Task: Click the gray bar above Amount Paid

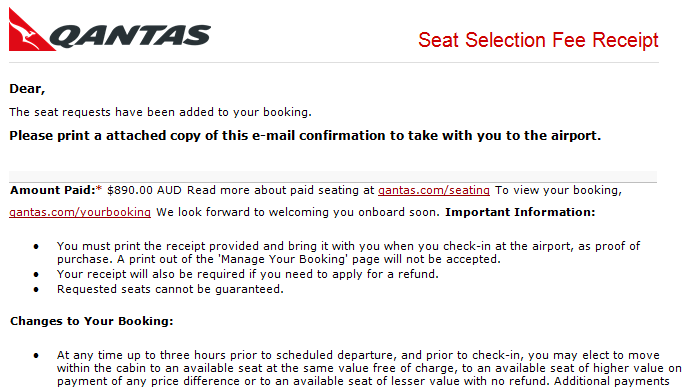Action: [x=333, y=177]
